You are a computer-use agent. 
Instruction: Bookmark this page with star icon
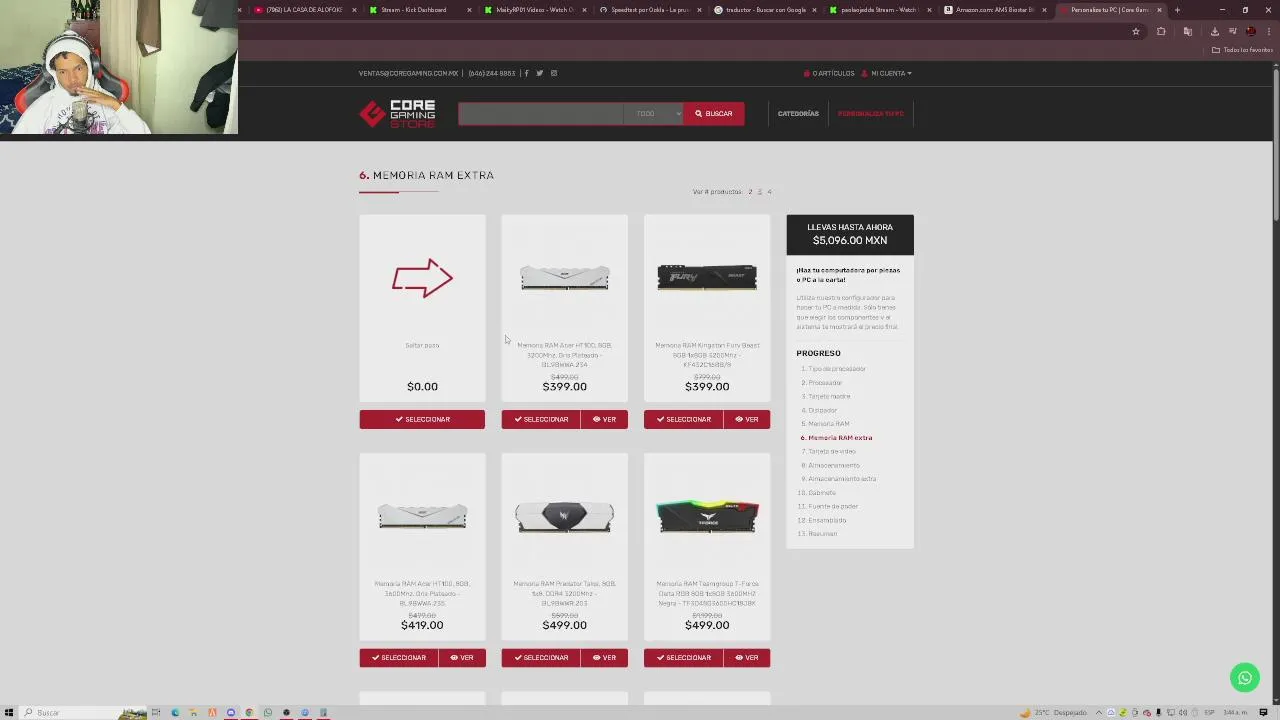coord(1136,31)
